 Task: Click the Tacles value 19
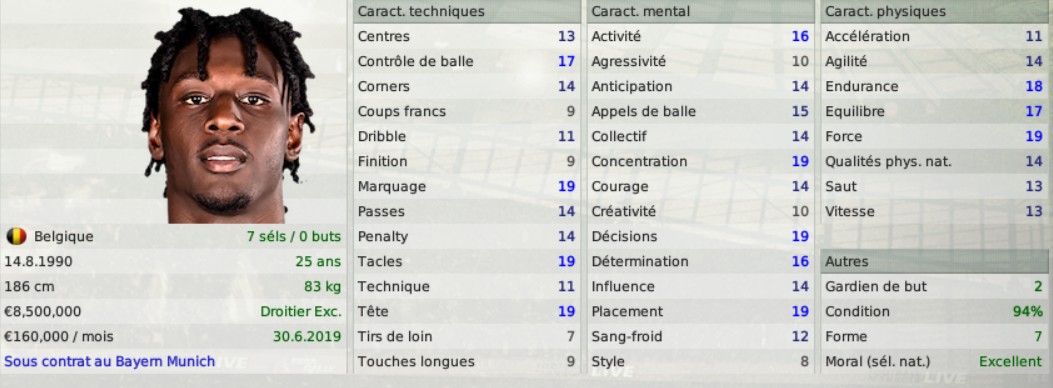click(x=566, y=261)
